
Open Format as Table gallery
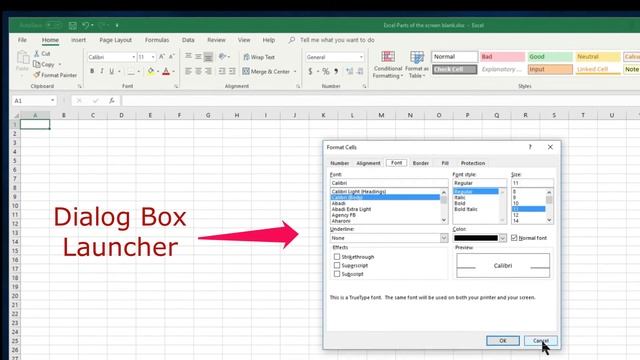pyautogui.click(x=417, y=64)
